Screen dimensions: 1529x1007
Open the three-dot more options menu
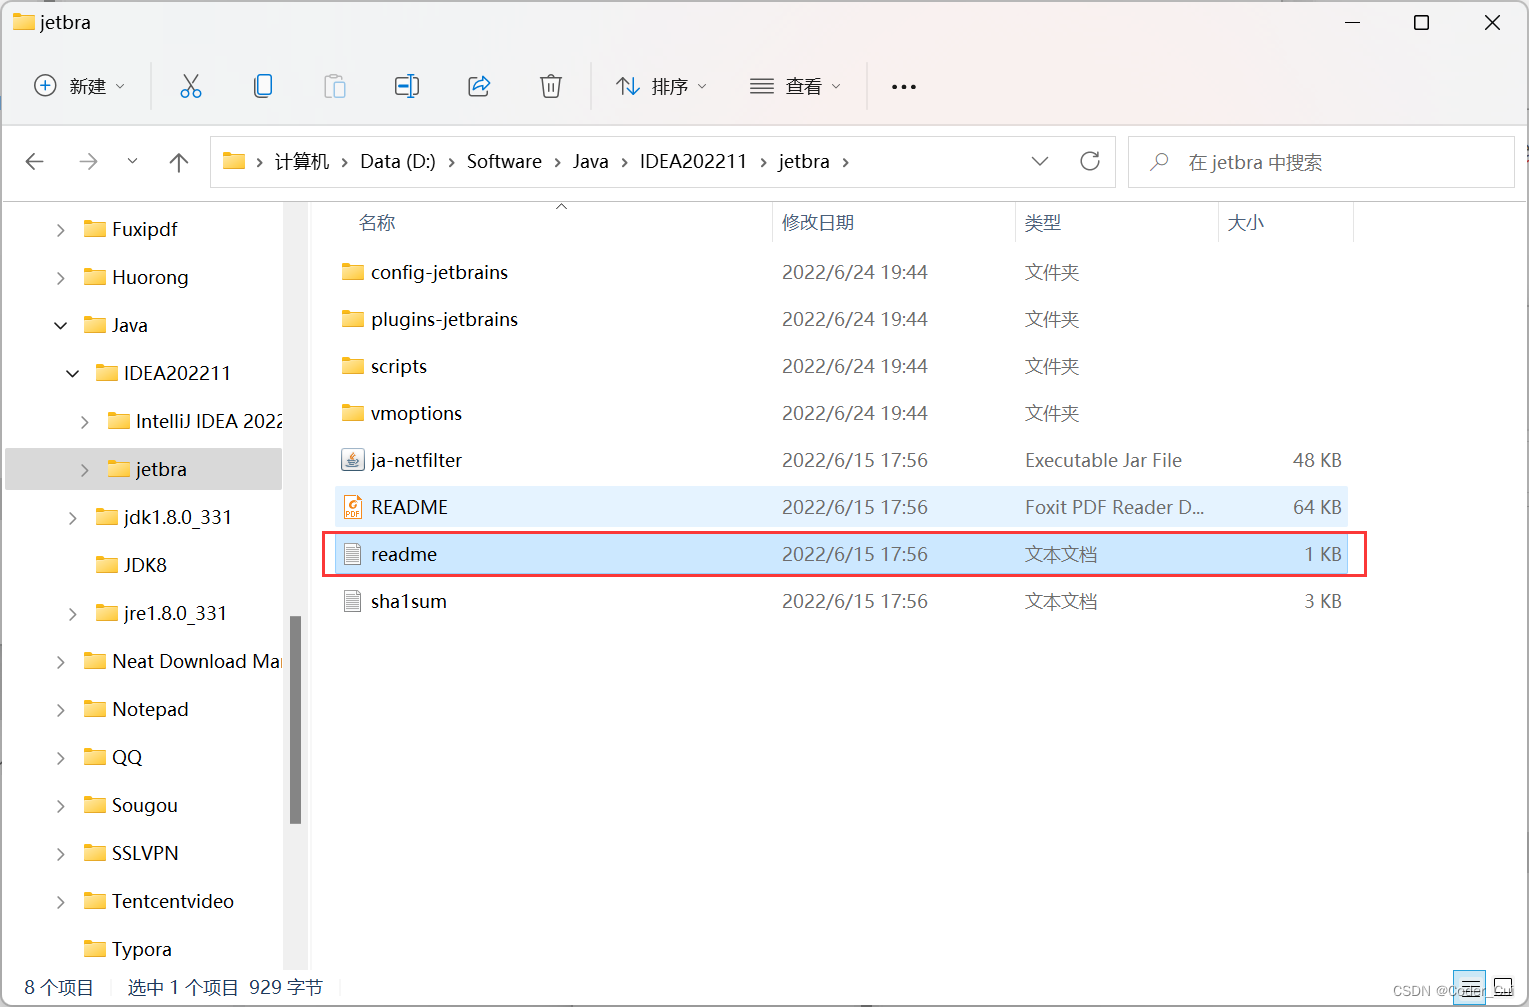point(904,87)
